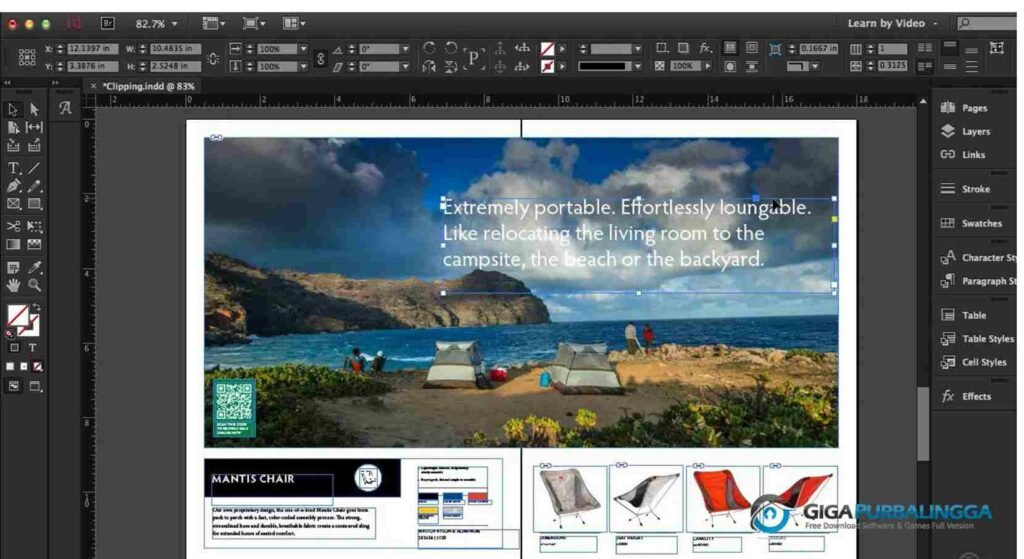Click the flip vertical icon

[451, 66]
